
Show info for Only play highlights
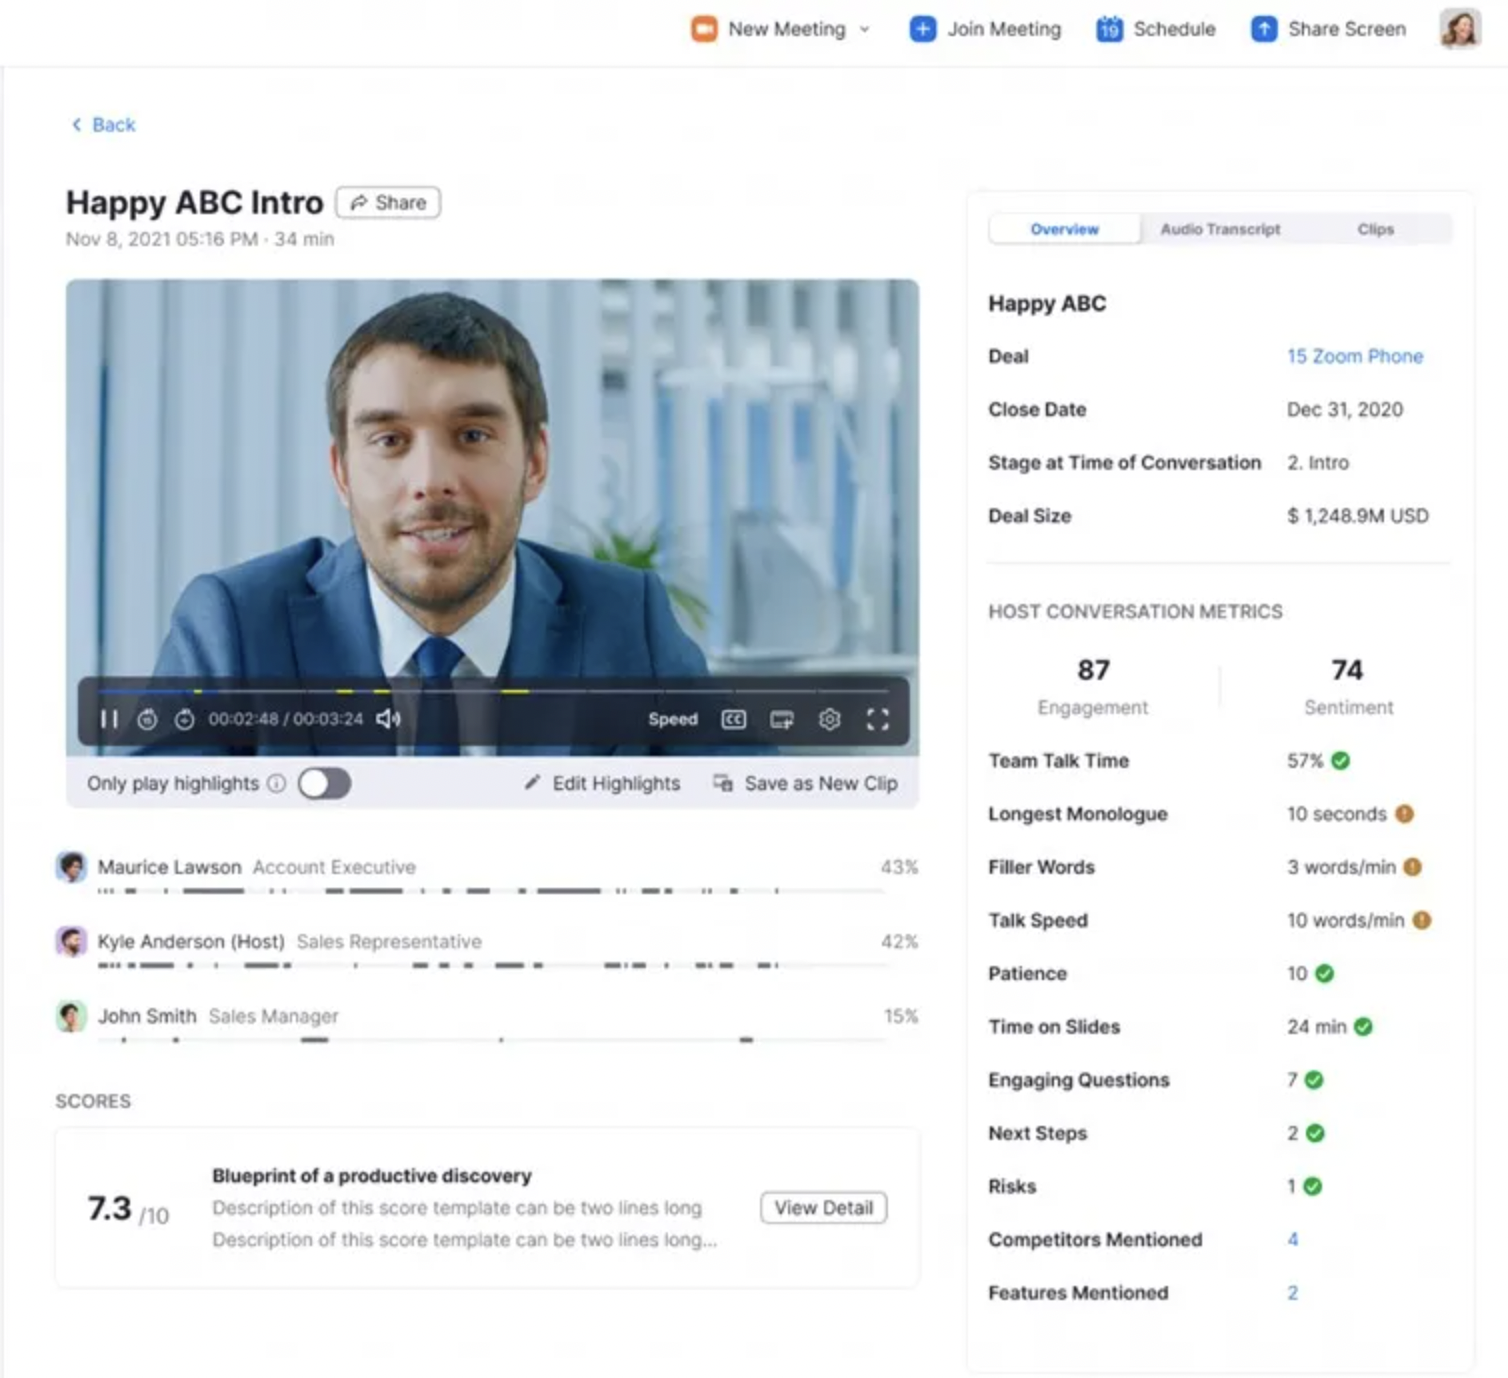pos(276,783)
